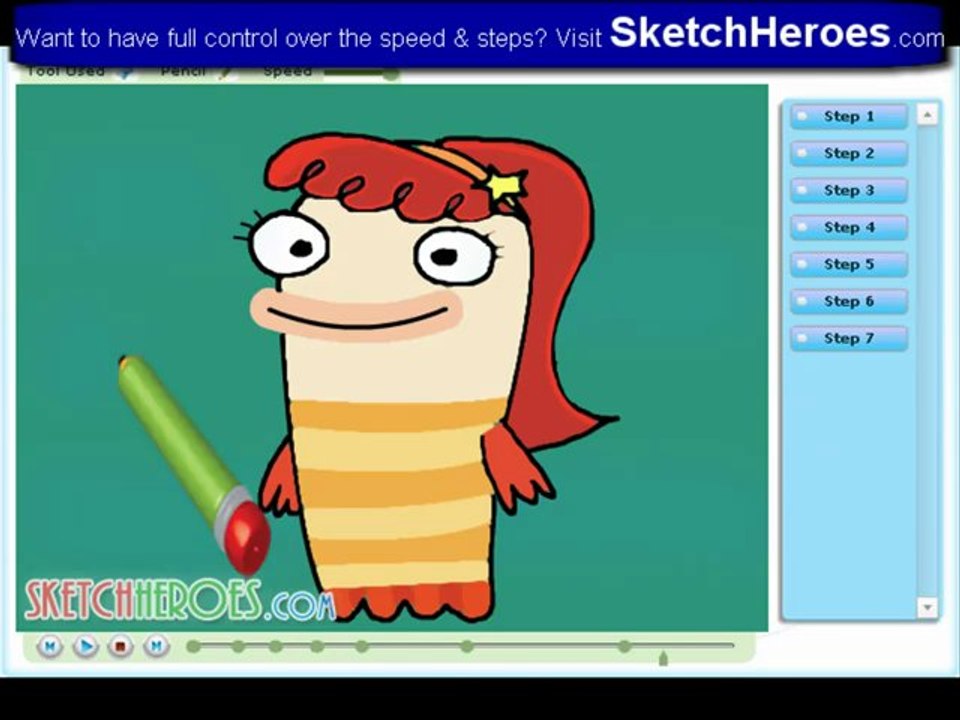Jump to Step 1 in the list
Image resolution: width=960 pixels, height=720 pixels.
[849, 116]
